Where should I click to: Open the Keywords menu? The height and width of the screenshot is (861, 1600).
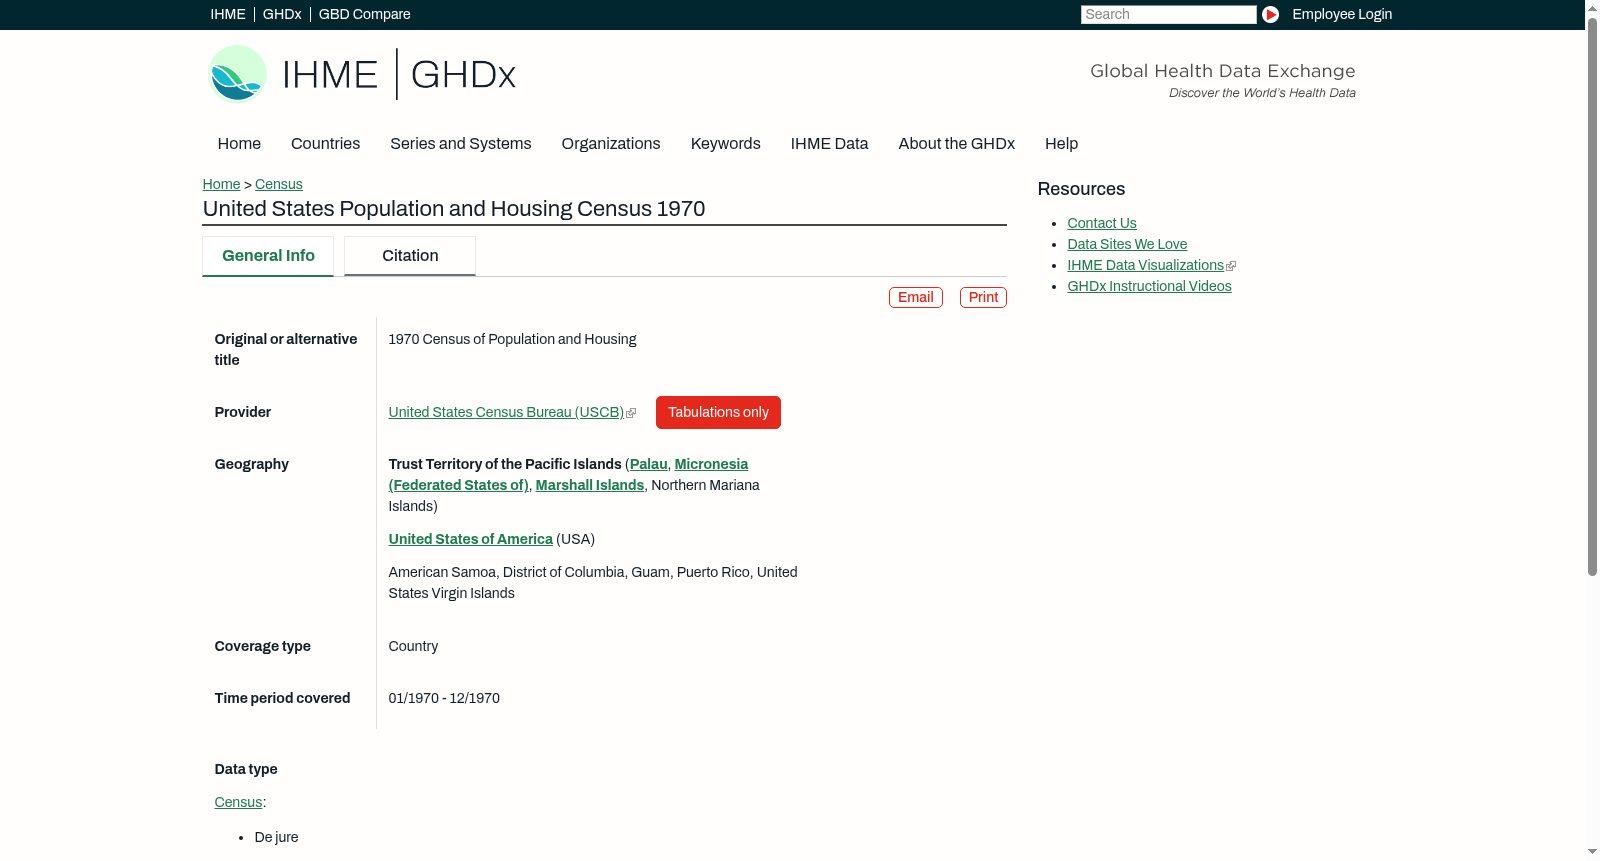point(726,144)
